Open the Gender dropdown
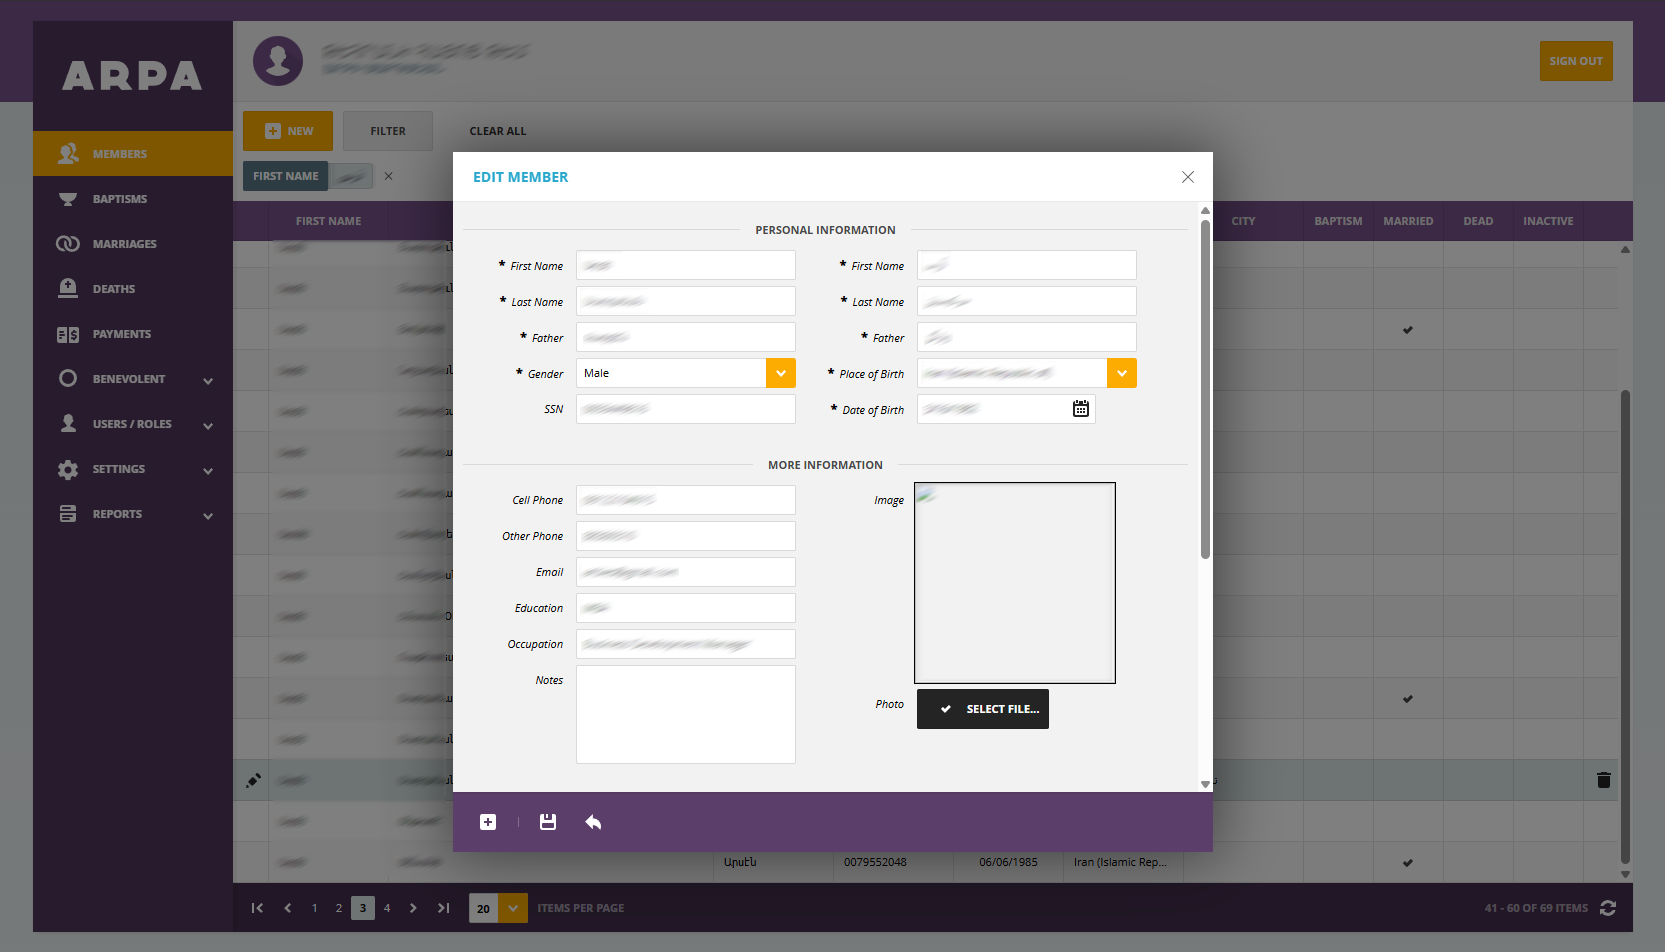Viewport: 1665px width, 952px height. click(780, 372)
